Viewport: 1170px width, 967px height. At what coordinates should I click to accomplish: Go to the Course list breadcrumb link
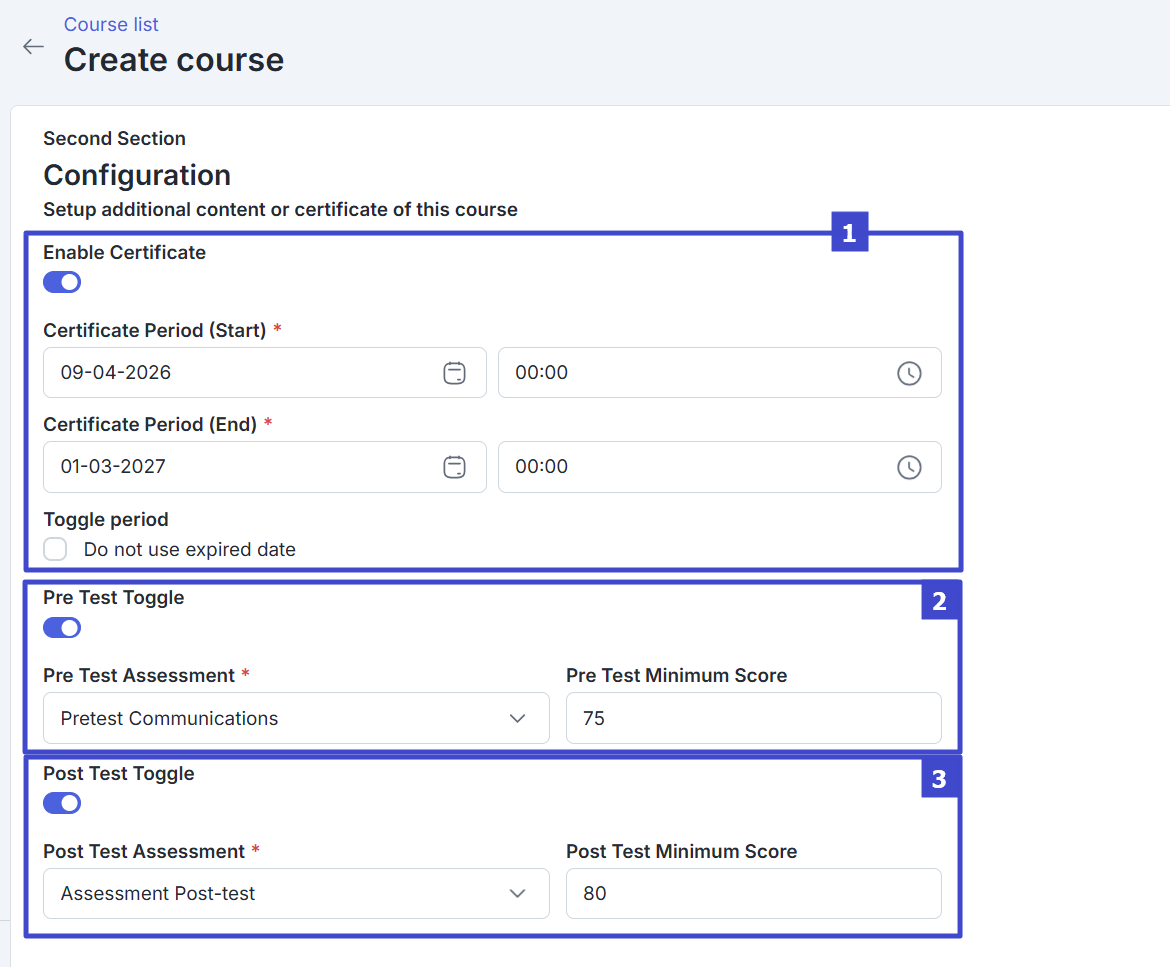tap(111, 24)
